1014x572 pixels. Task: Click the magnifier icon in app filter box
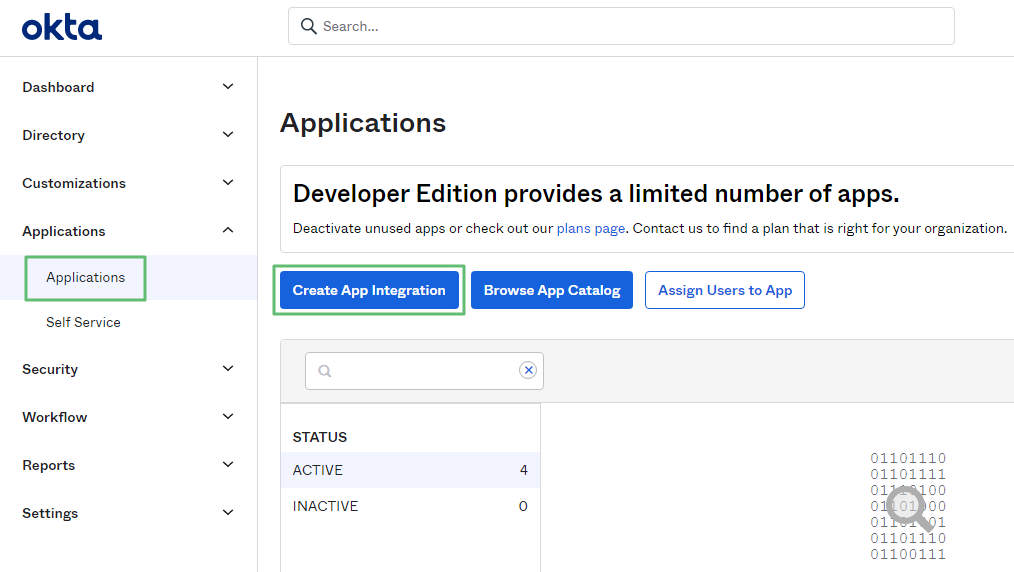click(x=325, y=370)
